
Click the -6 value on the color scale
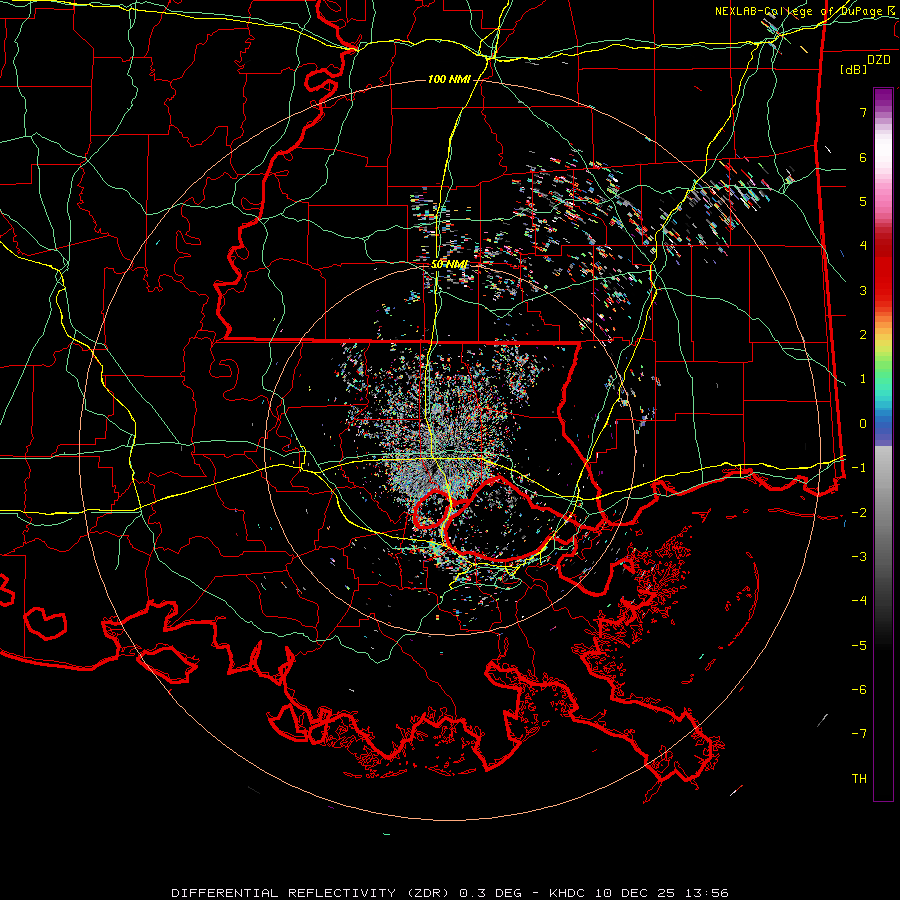click(859, 689)
